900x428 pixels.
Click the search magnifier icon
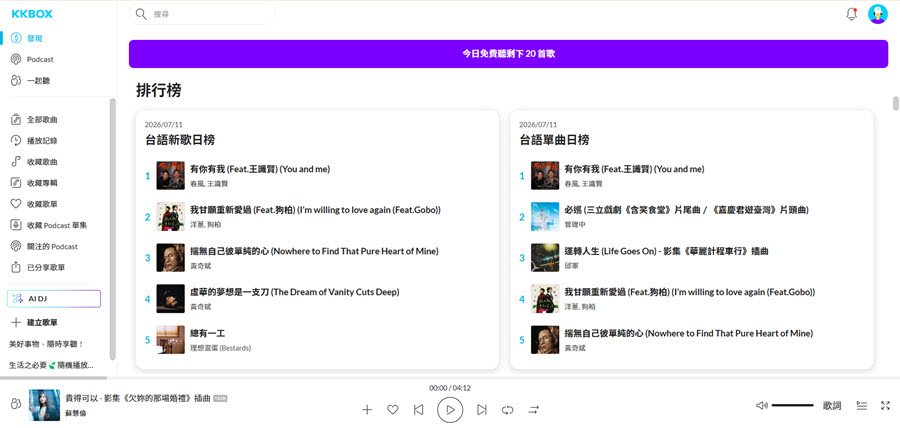pyautogui.click(x=141, y=14)
